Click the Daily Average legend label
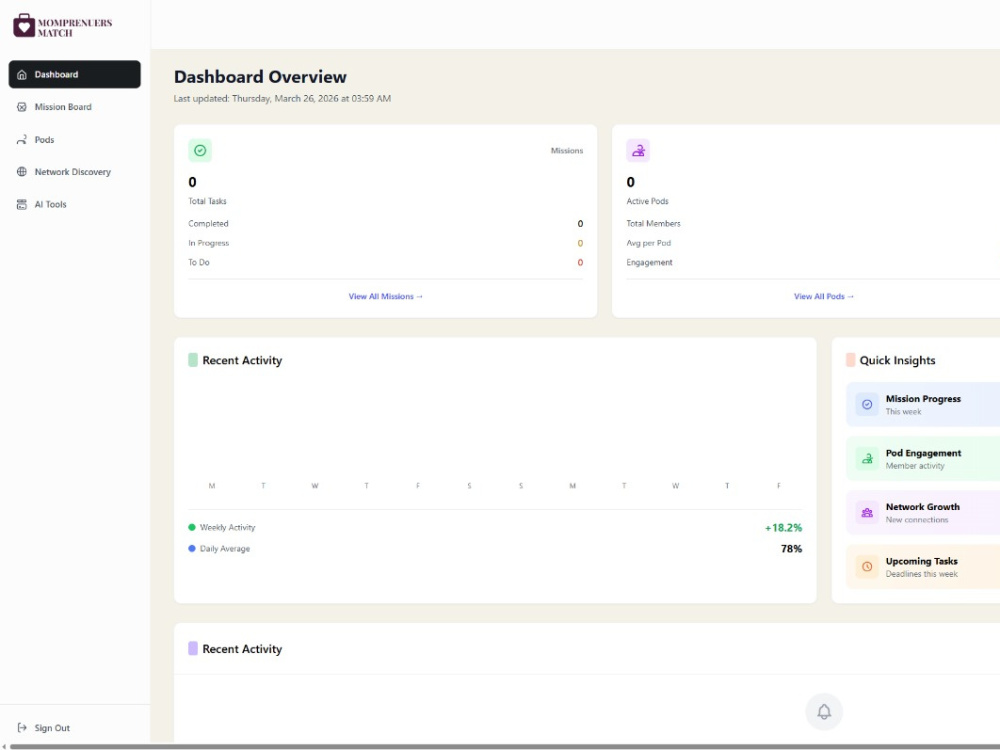Image resolution: width=1000 pixels, height=750 pixels. pyautogui.click(x=224, y=548)
